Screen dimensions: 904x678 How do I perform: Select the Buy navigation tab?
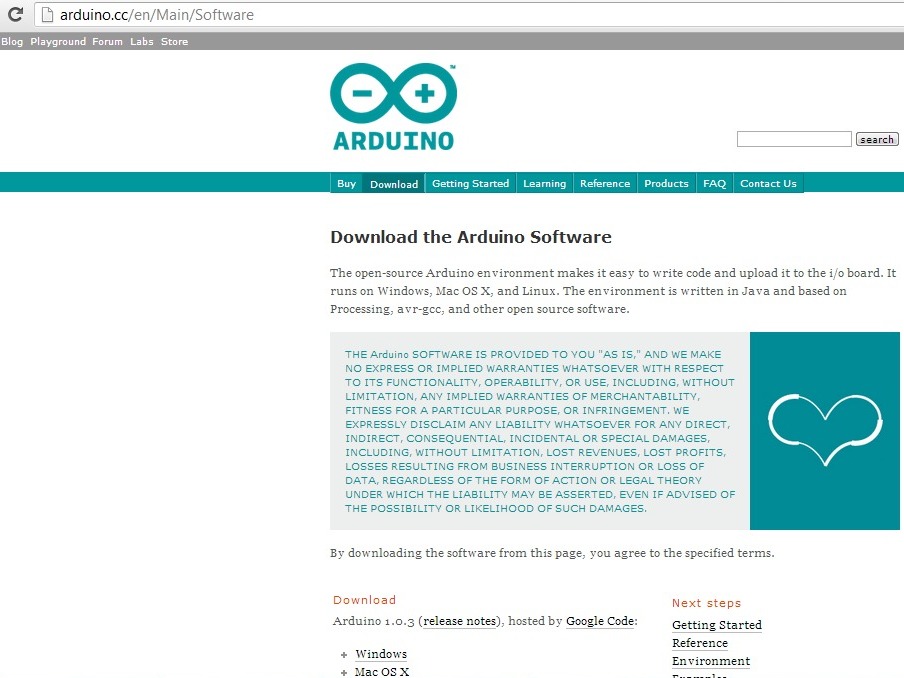346,183
